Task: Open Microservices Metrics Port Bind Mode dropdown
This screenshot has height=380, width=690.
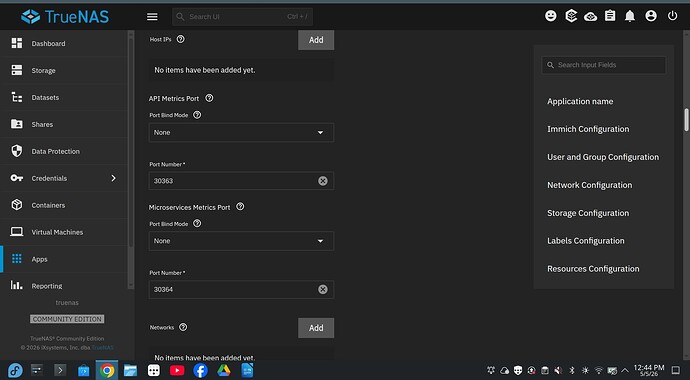Action: pos(241,241)
